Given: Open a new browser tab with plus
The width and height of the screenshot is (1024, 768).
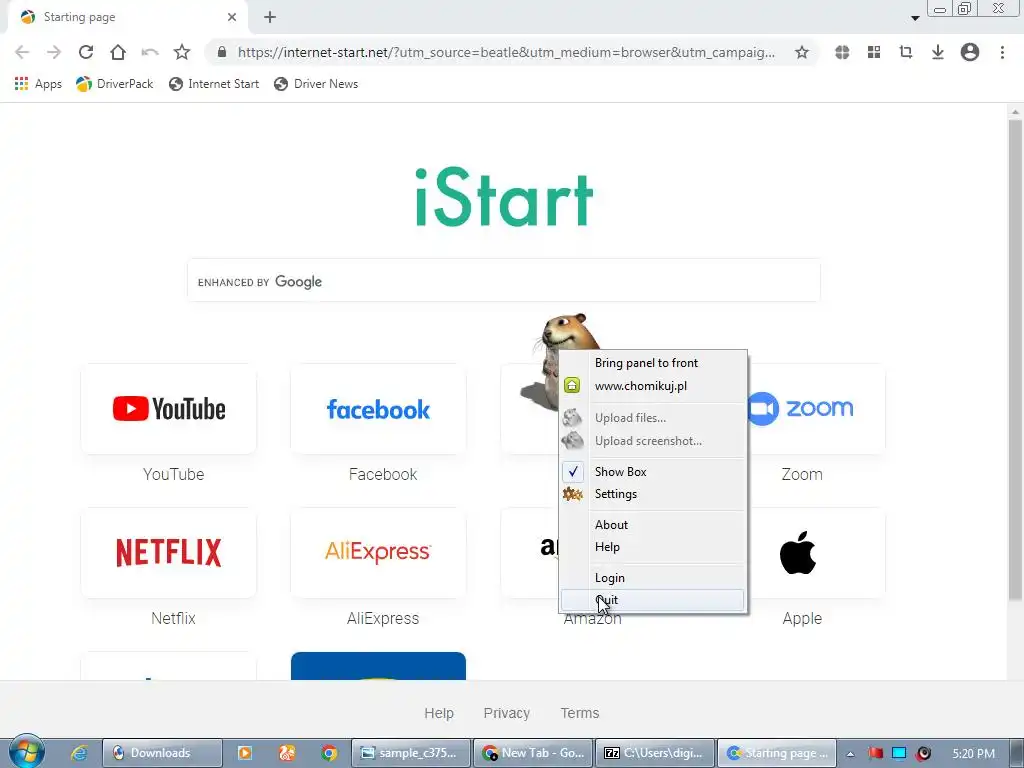Looking at the screenshot, I should point(270,17).
